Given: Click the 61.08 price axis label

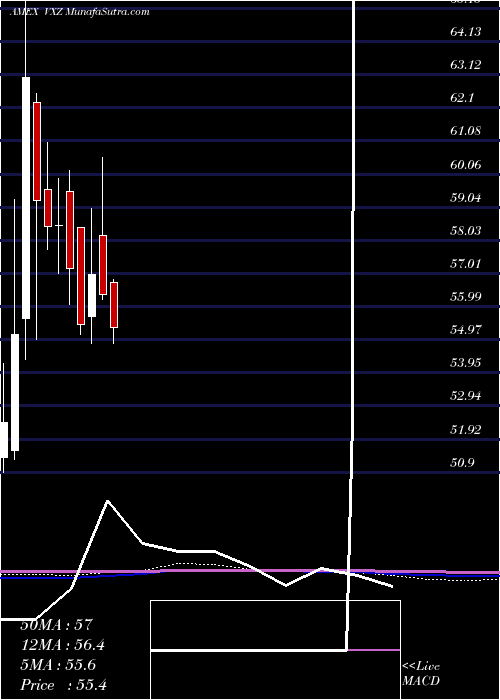Looking at the screenshot, I should point(467,131).
